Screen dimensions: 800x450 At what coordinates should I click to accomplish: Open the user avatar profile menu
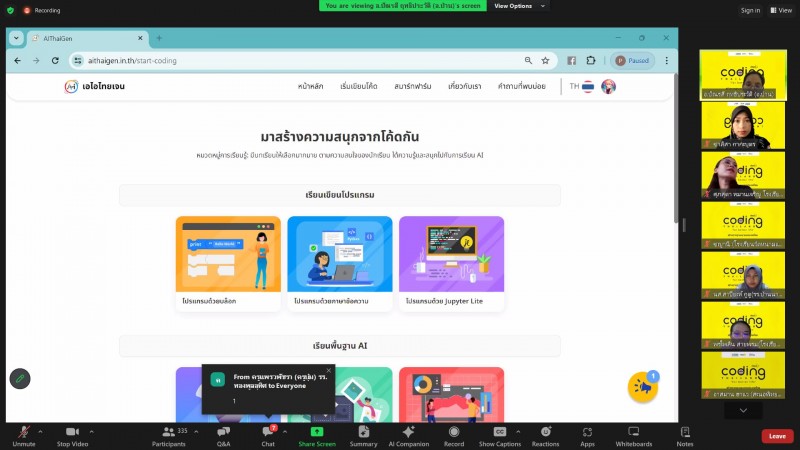(608, 86)
